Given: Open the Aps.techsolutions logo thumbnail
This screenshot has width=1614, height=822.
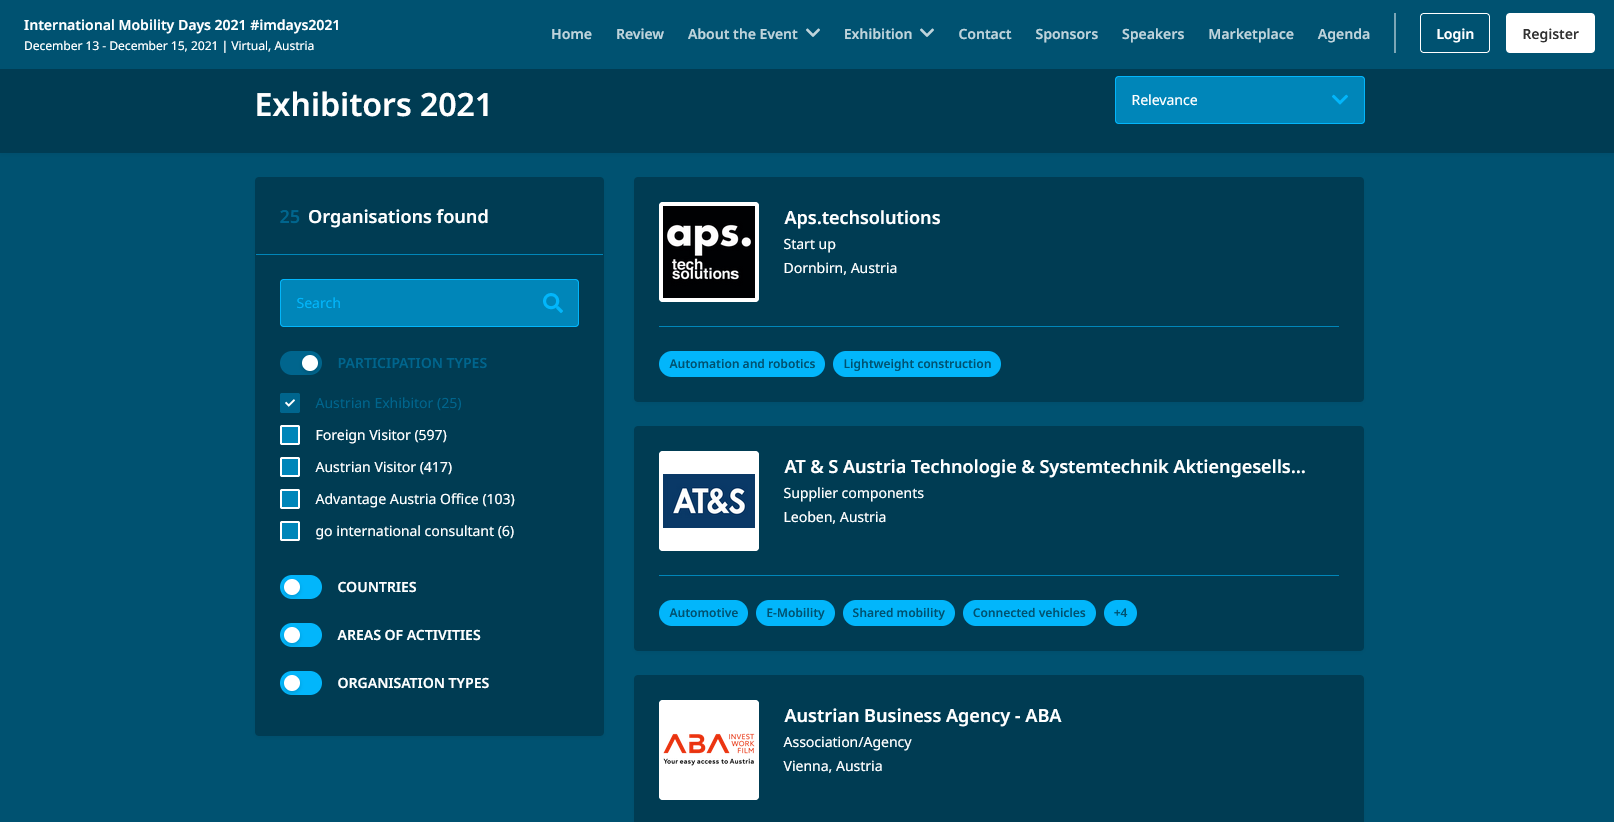Looking at the screenshot, I should tap(708, 252).
